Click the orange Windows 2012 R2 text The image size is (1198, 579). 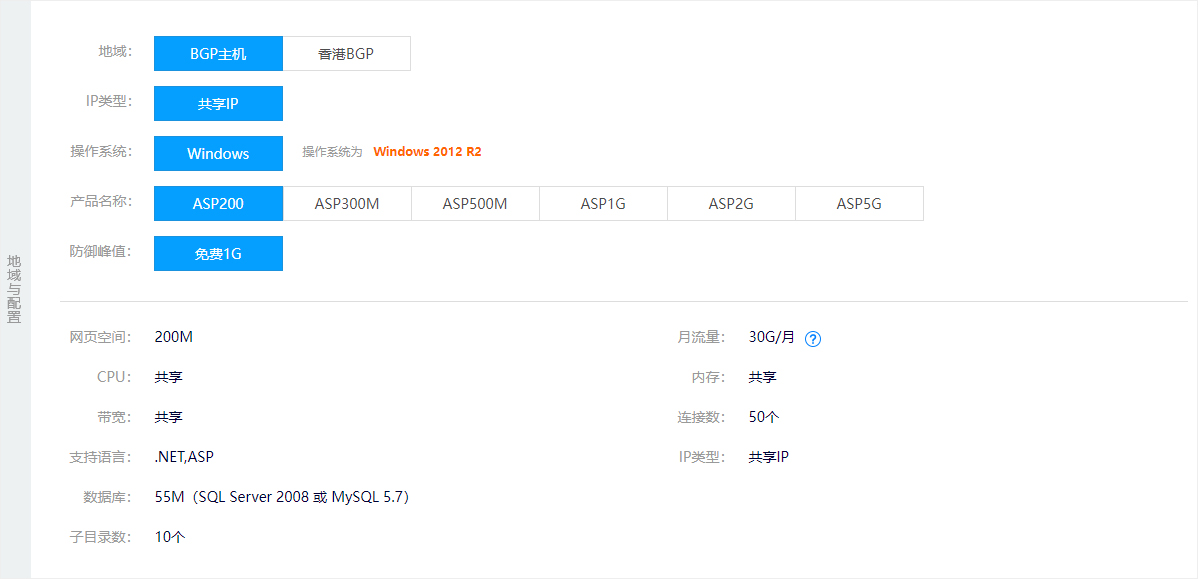(427, 151)
